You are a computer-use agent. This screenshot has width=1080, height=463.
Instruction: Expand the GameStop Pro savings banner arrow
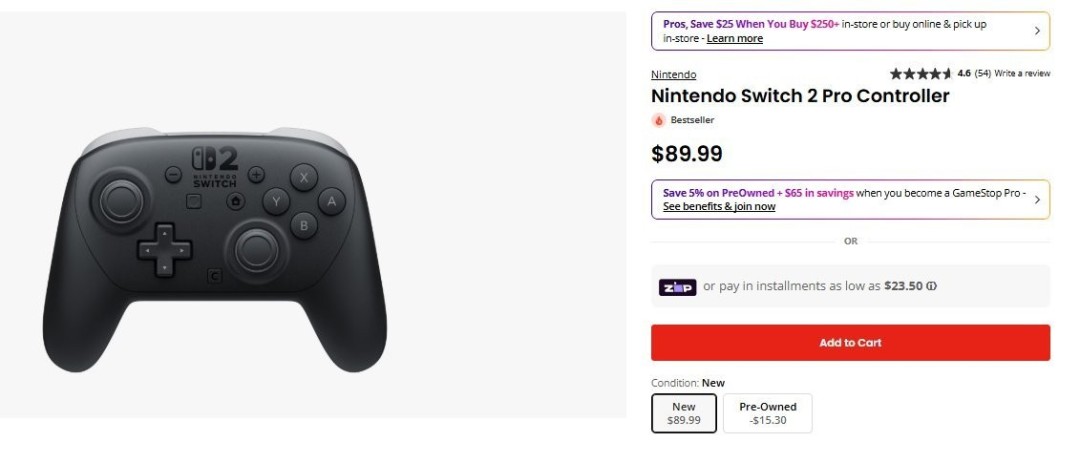tap(1037, 200)
